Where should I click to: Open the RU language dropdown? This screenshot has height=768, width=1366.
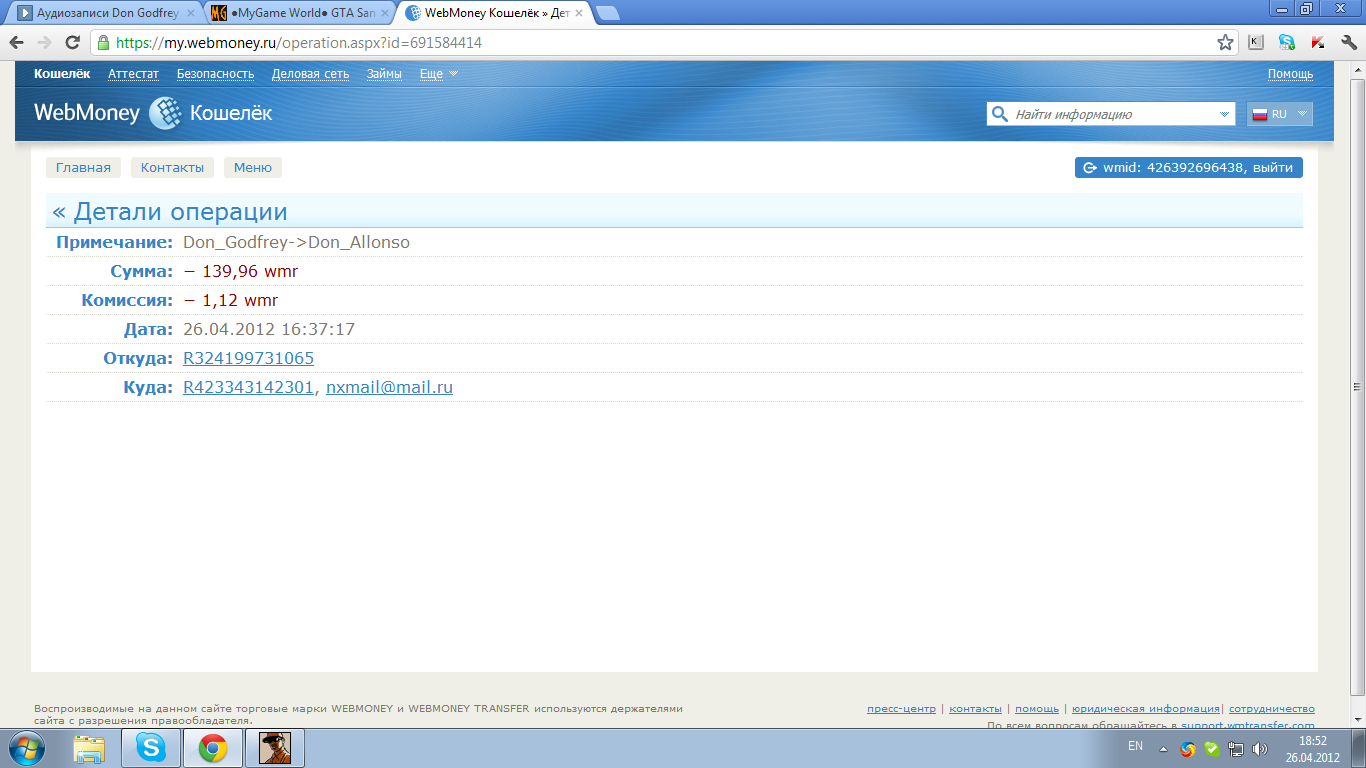coord(1279,114)
